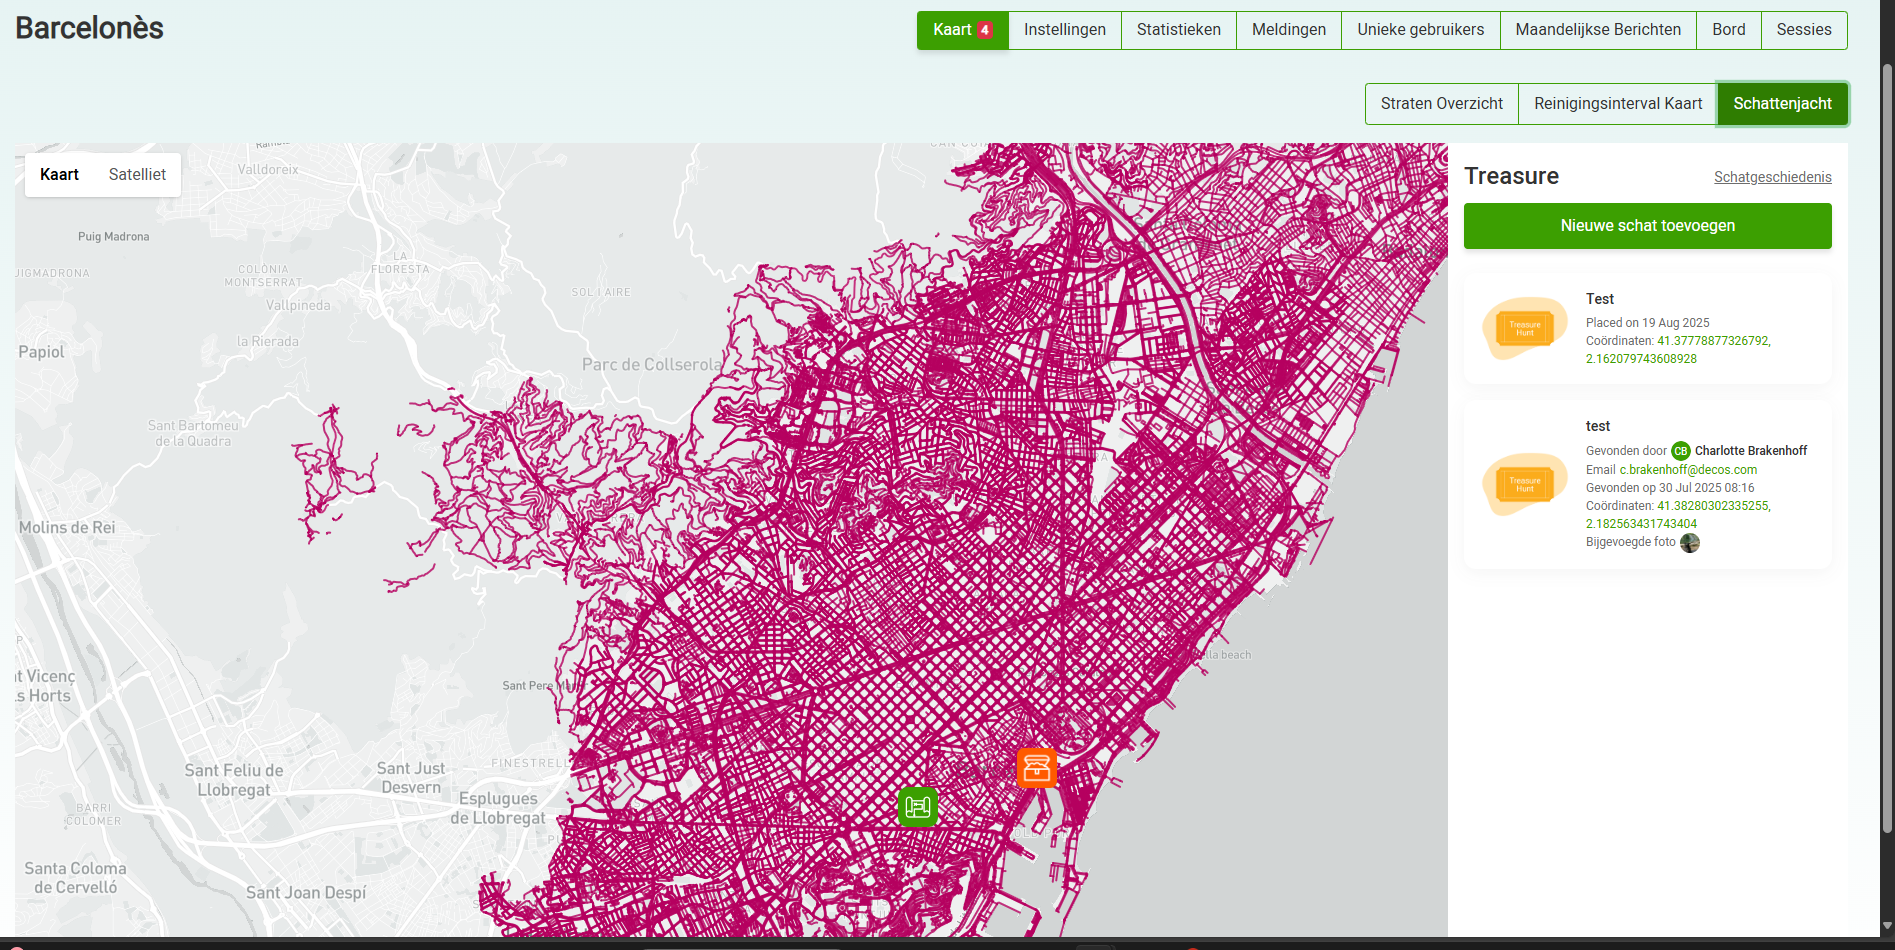Click the Treasure Hunt ticket icon for Test

pyautogui.click(x=1524, y=328)
